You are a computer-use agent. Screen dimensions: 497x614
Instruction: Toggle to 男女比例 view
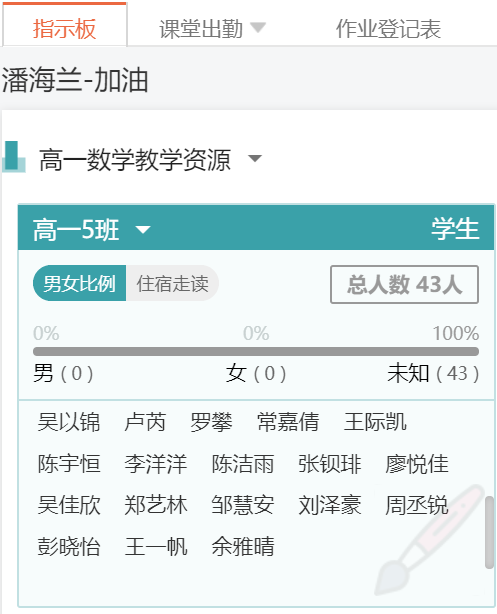point(80,283)
